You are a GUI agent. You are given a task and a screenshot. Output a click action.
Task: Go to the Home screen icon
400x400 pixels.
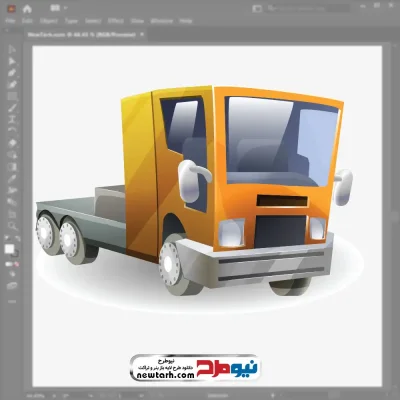click(x=27, y=9)
